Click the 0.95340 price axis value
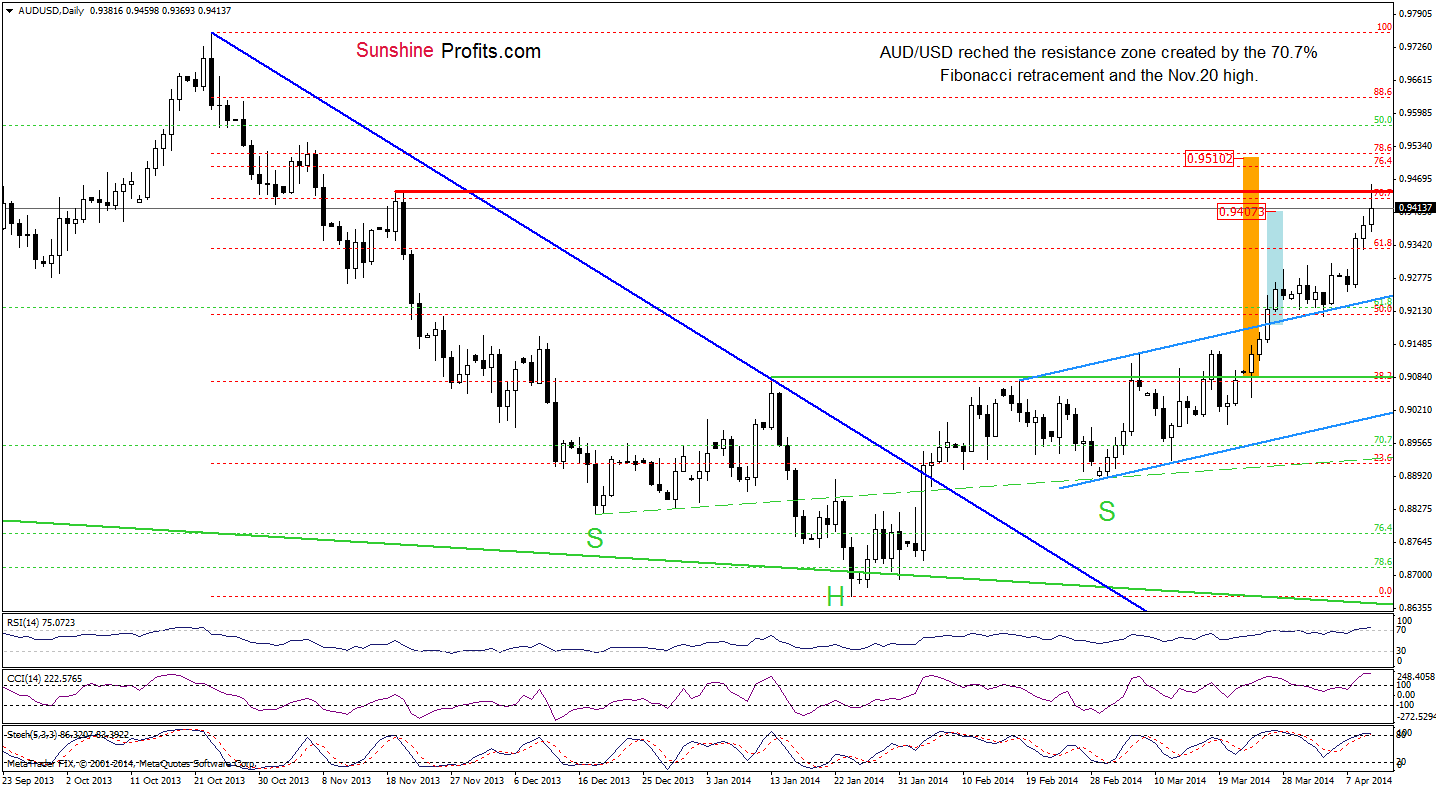Viewport: 1436px width, 789px height. click(1416, 146)
